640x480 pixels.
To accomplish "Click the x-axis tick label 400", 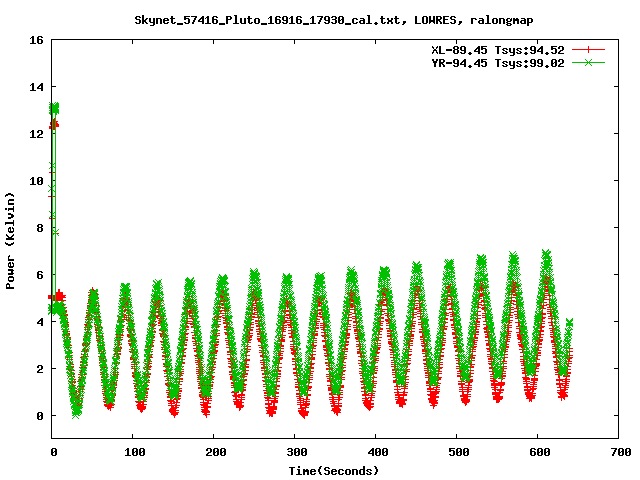I will pyautogui.click(x=378, y=452).
